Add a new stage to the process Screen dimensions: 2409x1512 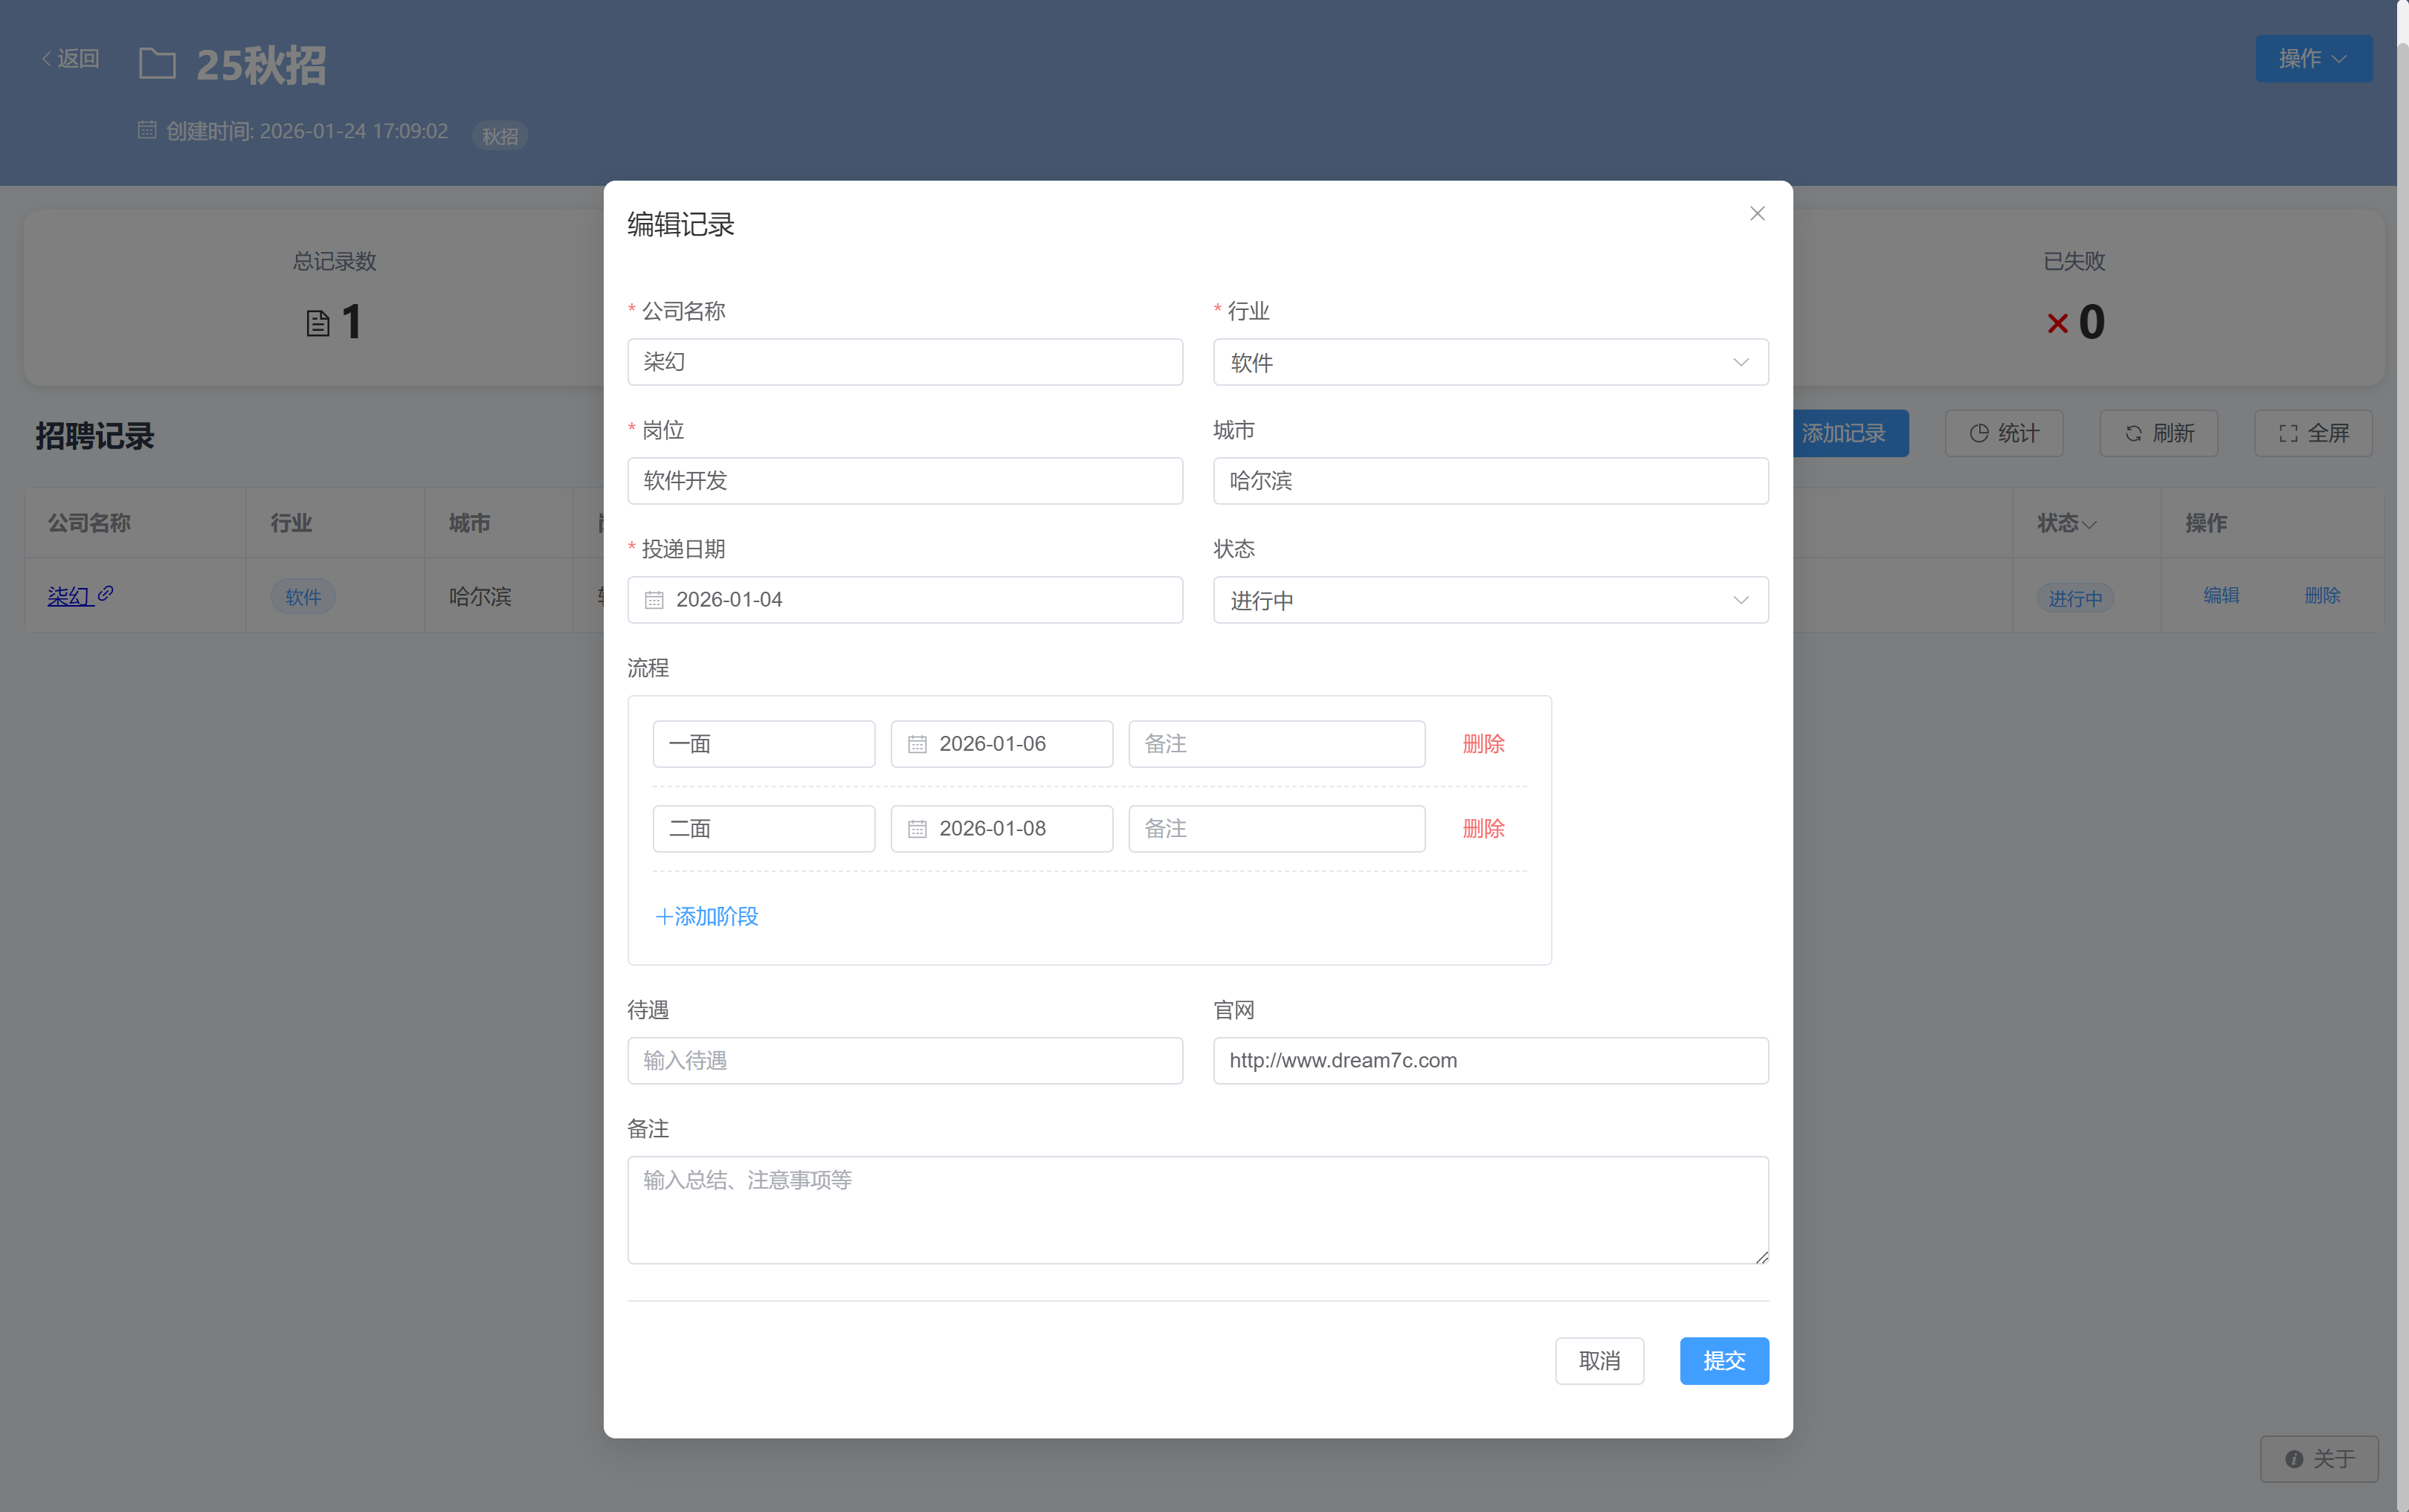pyautogui.click(x=707, y=916)
